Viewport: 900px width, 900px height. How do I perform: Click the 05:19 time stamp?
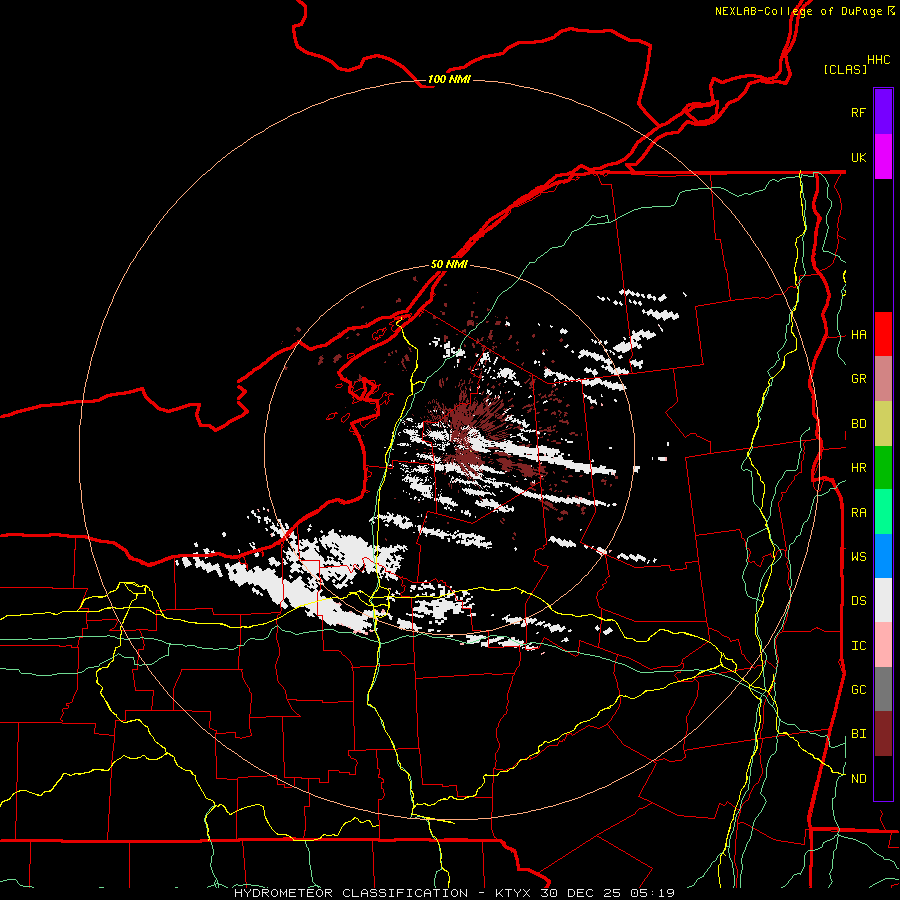click(651, 893)
